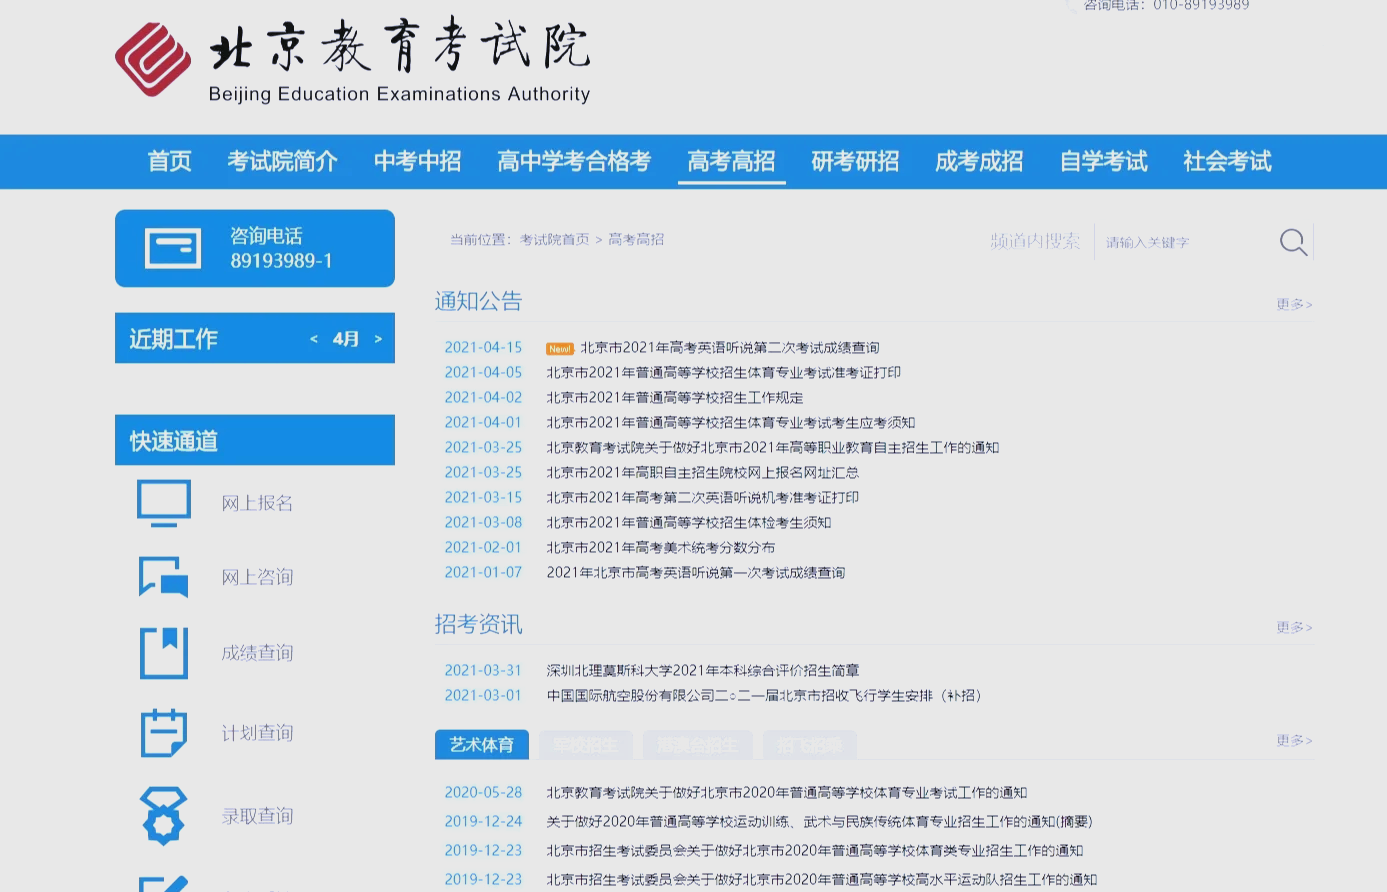Open the 成绩查询 quick link
This screenshot has height=892, width=1387.
coord(257,653)
